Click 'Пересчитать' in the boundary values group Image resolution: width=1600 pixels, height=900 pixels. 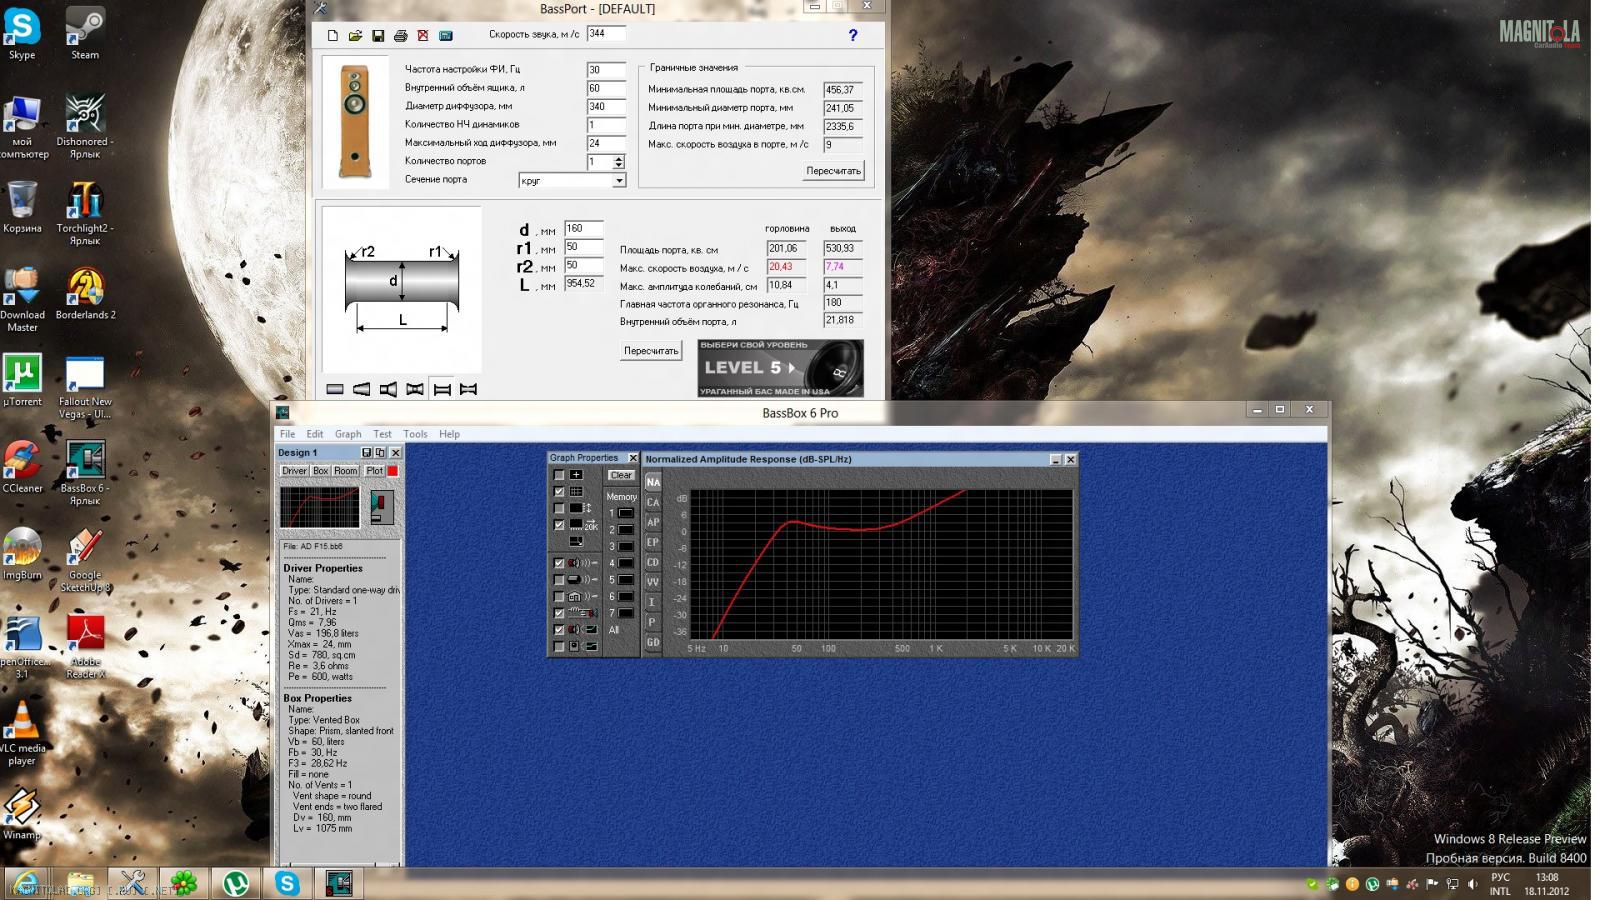833,171
